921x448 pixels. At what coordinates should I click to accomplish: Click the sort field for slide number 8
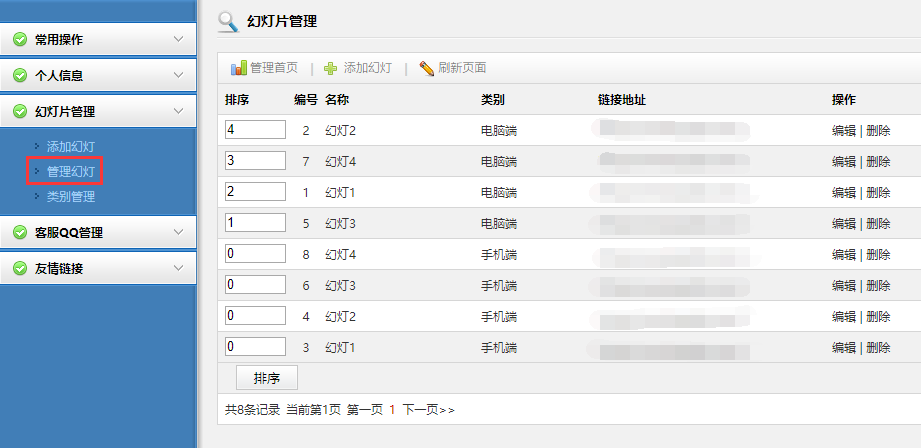255,254
